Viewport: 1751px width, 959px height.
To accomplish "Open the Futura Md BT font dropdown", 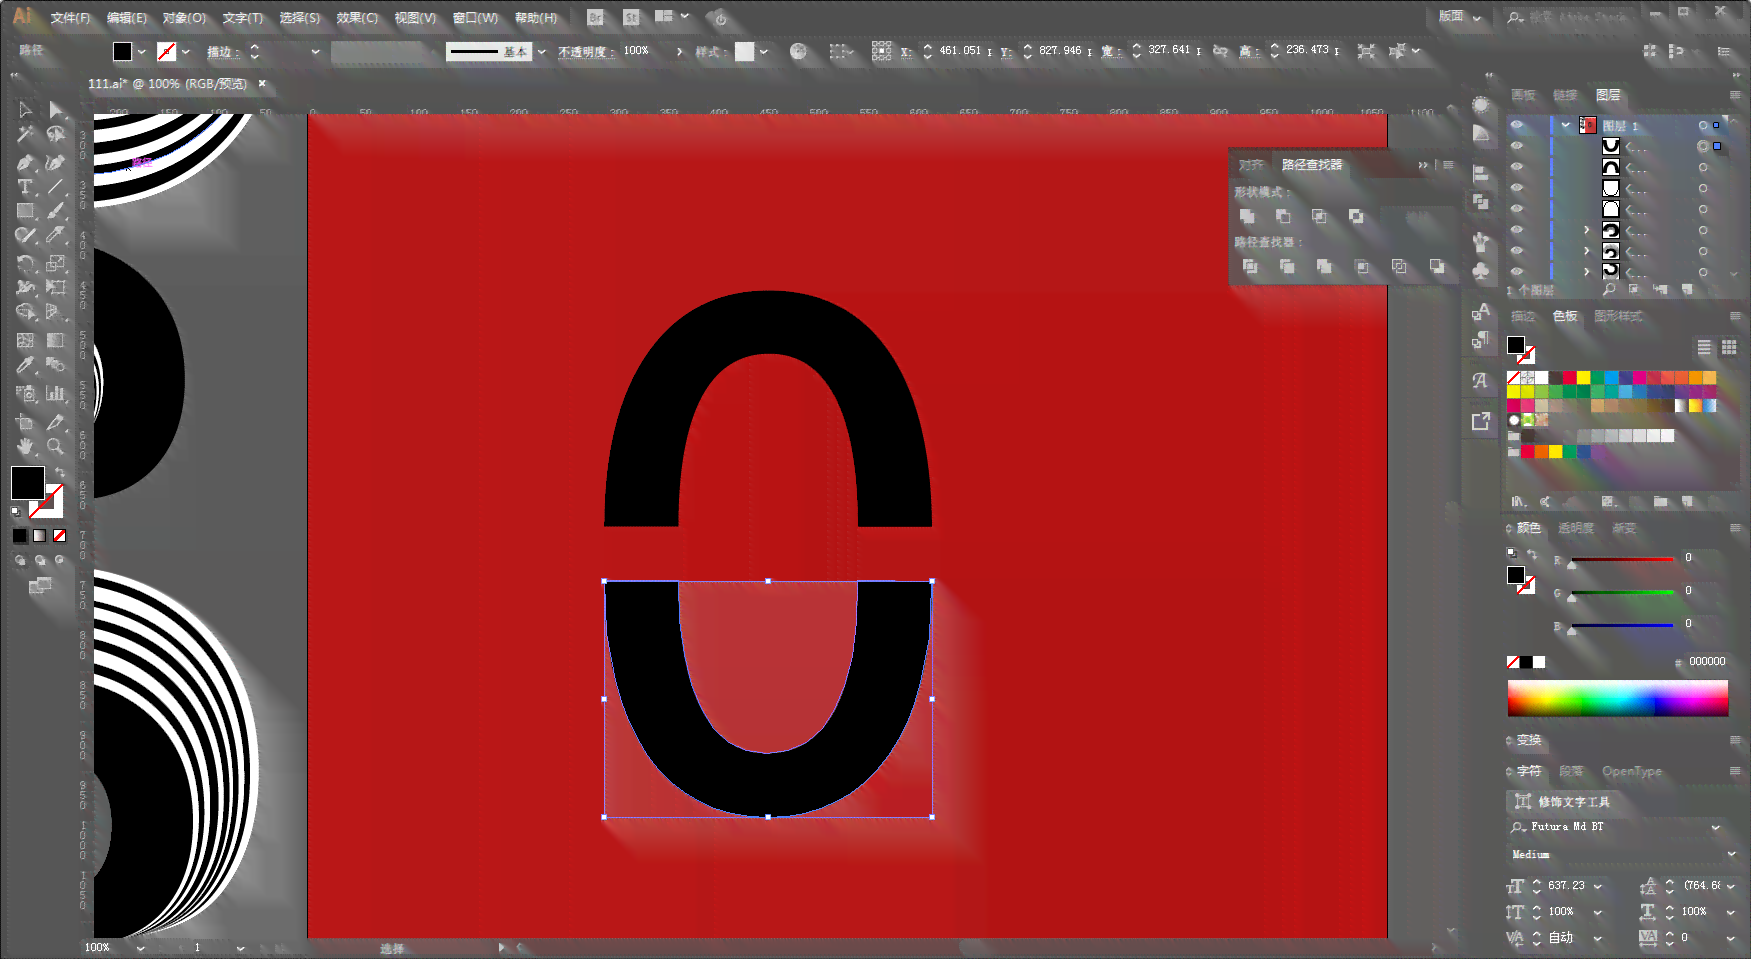I will click(x=1716, y=827).
